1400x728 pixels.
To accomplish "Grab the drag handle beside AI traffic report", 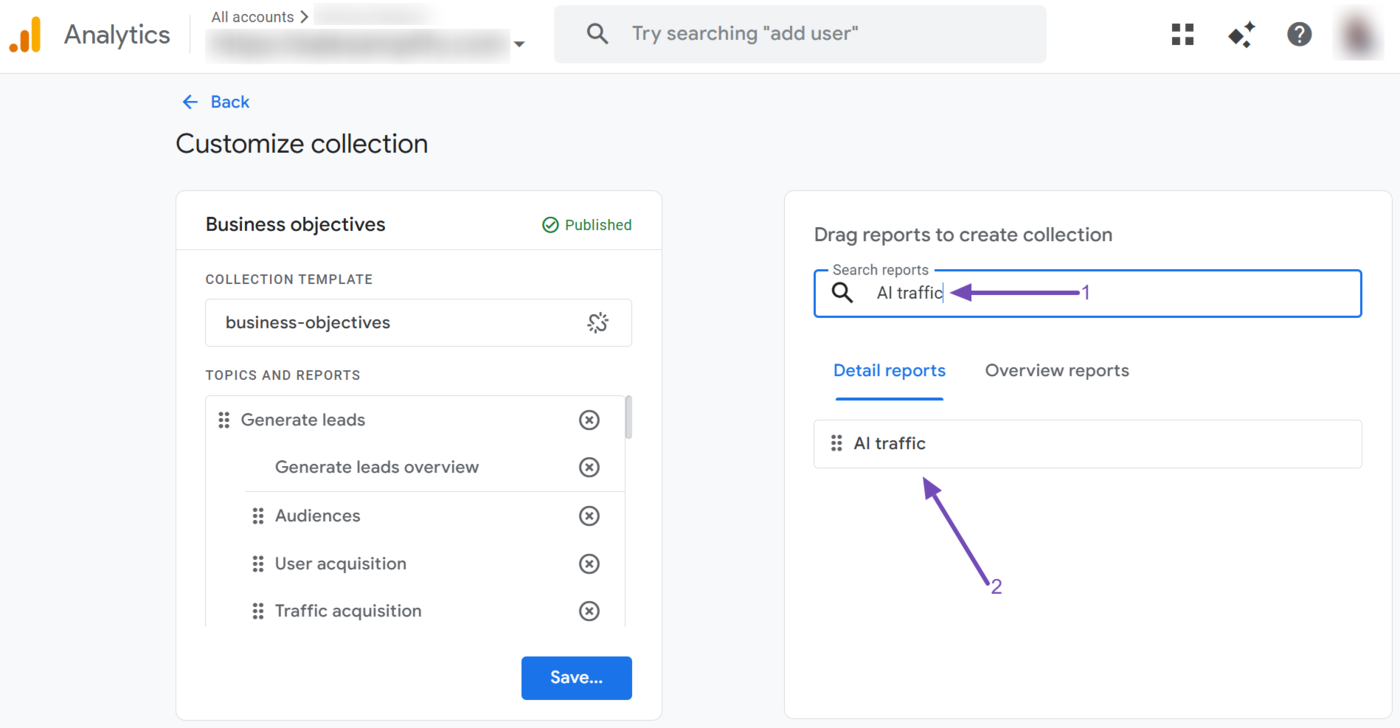I will click(838, 443).
